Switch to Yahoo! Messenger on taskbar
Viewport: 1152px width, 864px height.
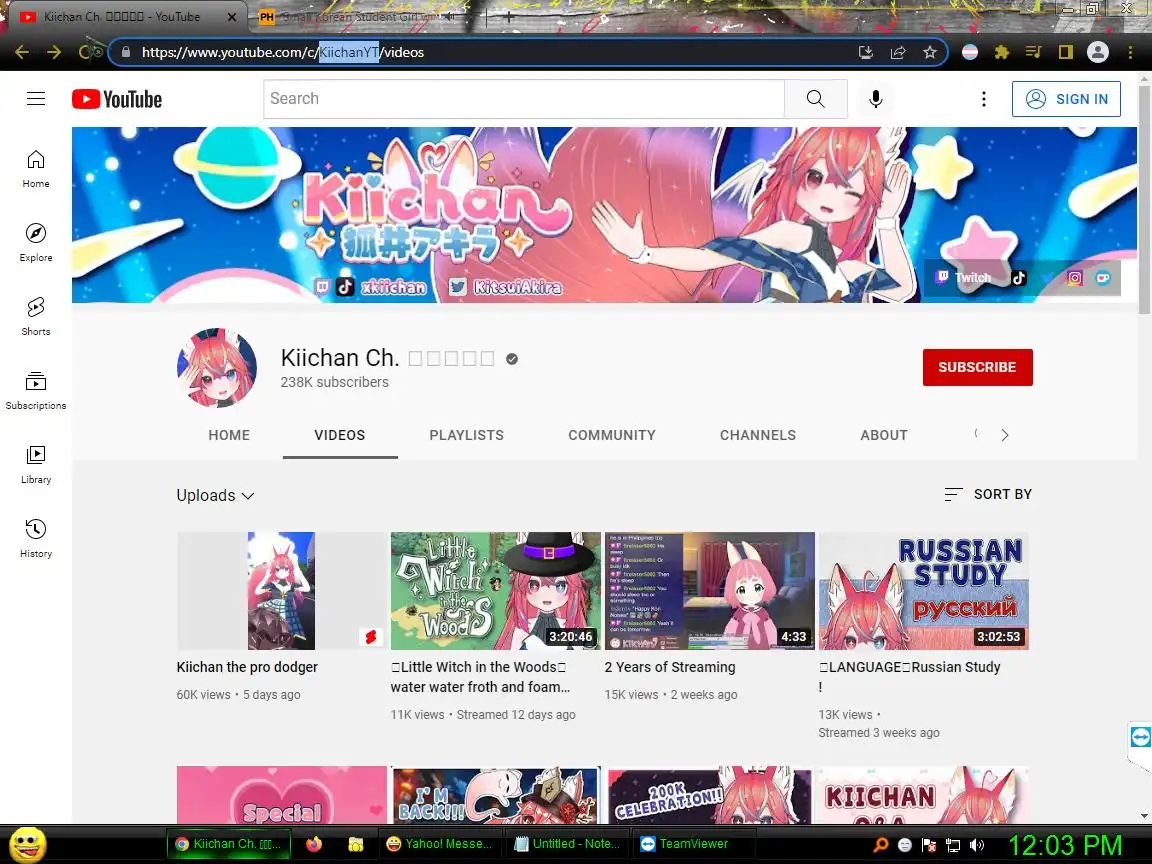[x=439, y=844]
